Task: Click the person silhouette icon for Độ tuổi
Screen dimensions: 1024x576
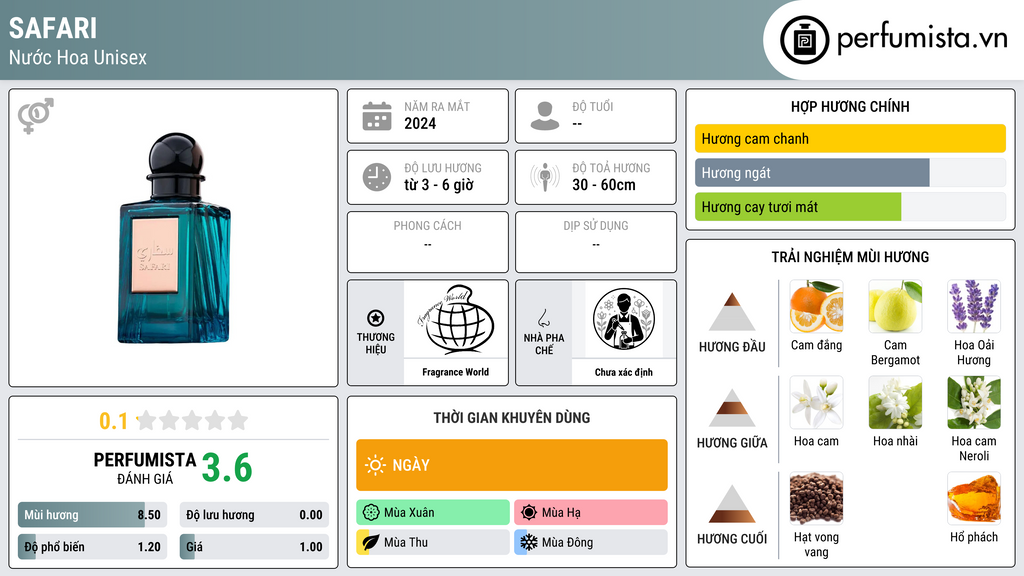Action: point(545,116)
